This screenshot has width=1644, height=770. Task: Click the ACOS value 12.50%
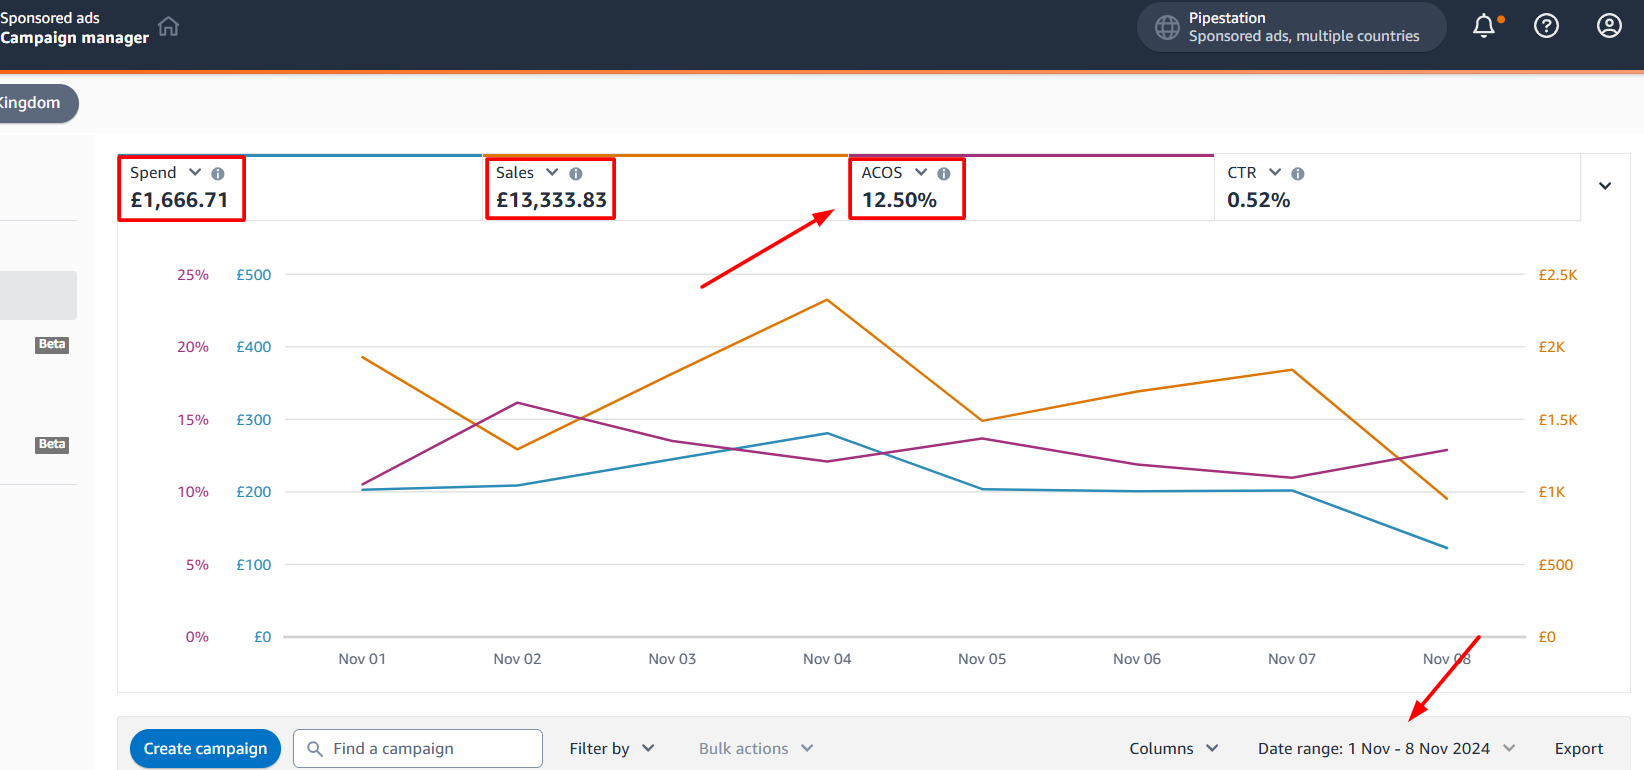899,200
